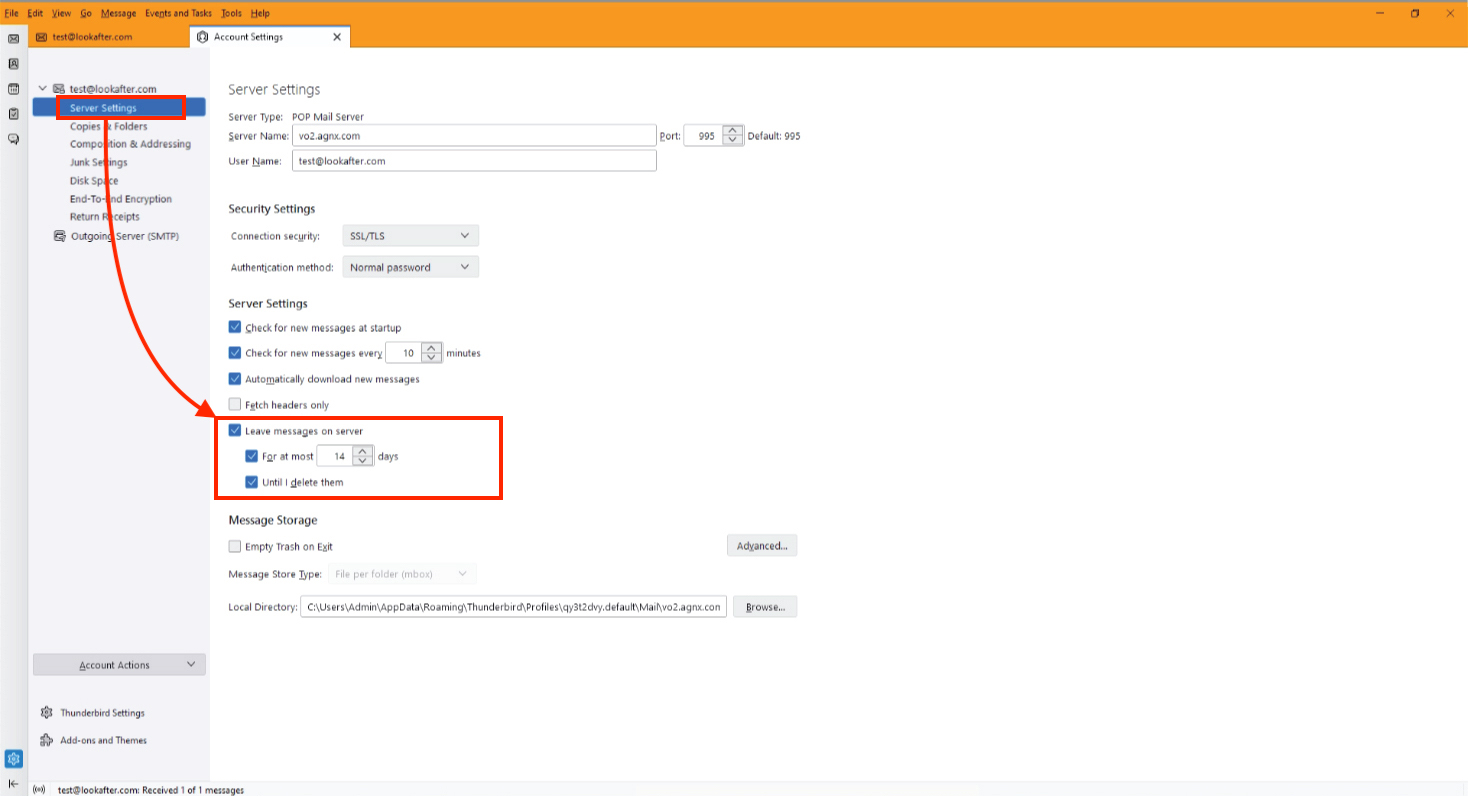Collapse the test@lookafter.com account tree
Image resolution: width=1468 pixels, height=796 pixels.
coord(43,89)
